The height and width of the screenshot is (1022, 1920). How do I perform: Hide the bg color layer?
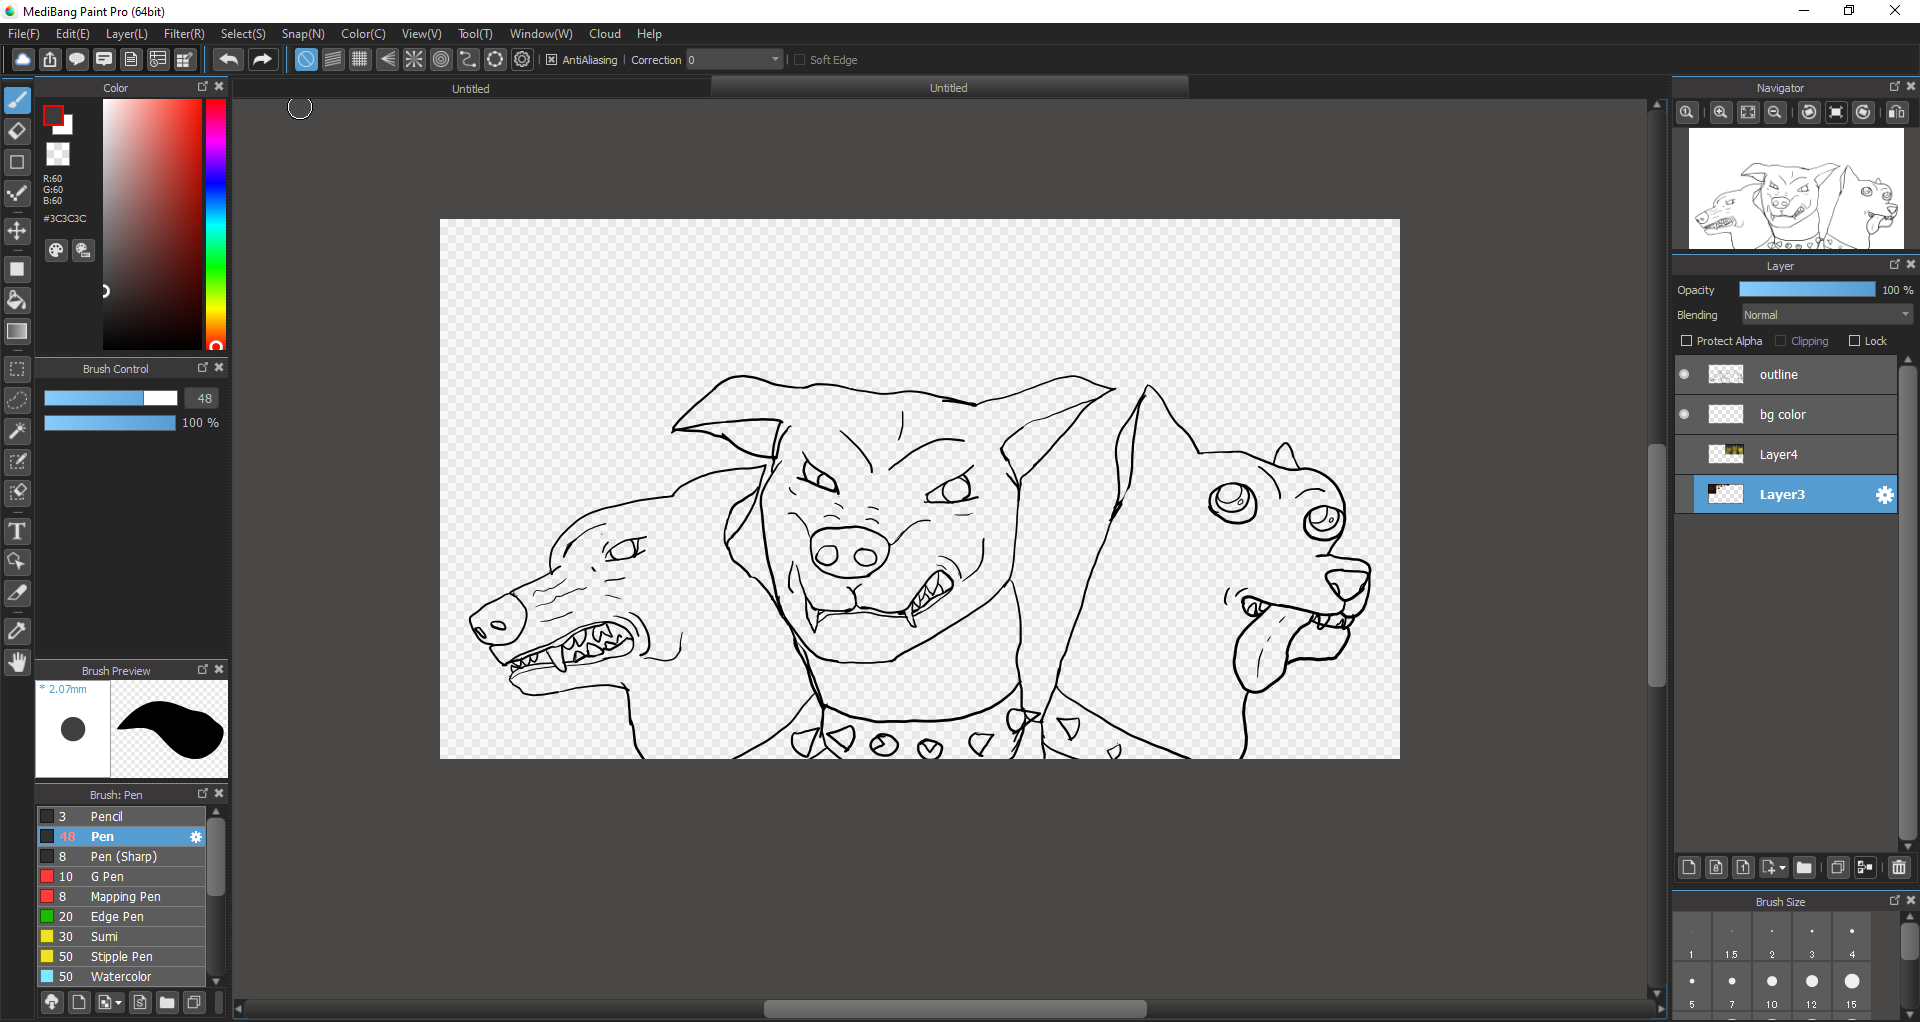click(x=1684, y=414)
